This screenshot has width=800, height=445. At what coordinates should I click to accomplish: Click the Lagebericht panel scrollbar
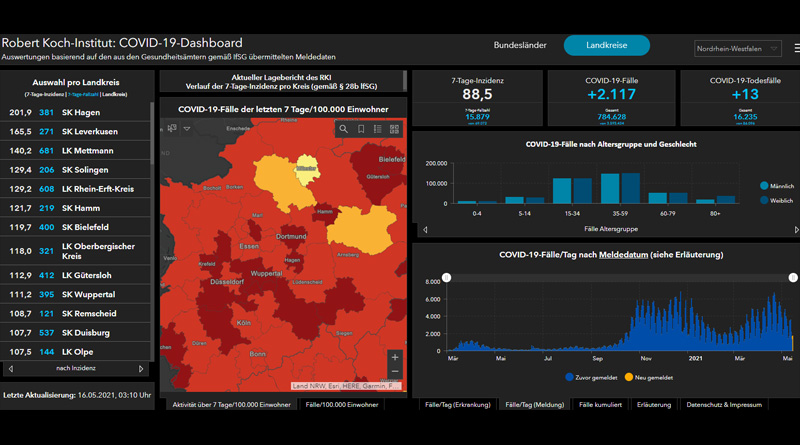click(x=405, y=80)
